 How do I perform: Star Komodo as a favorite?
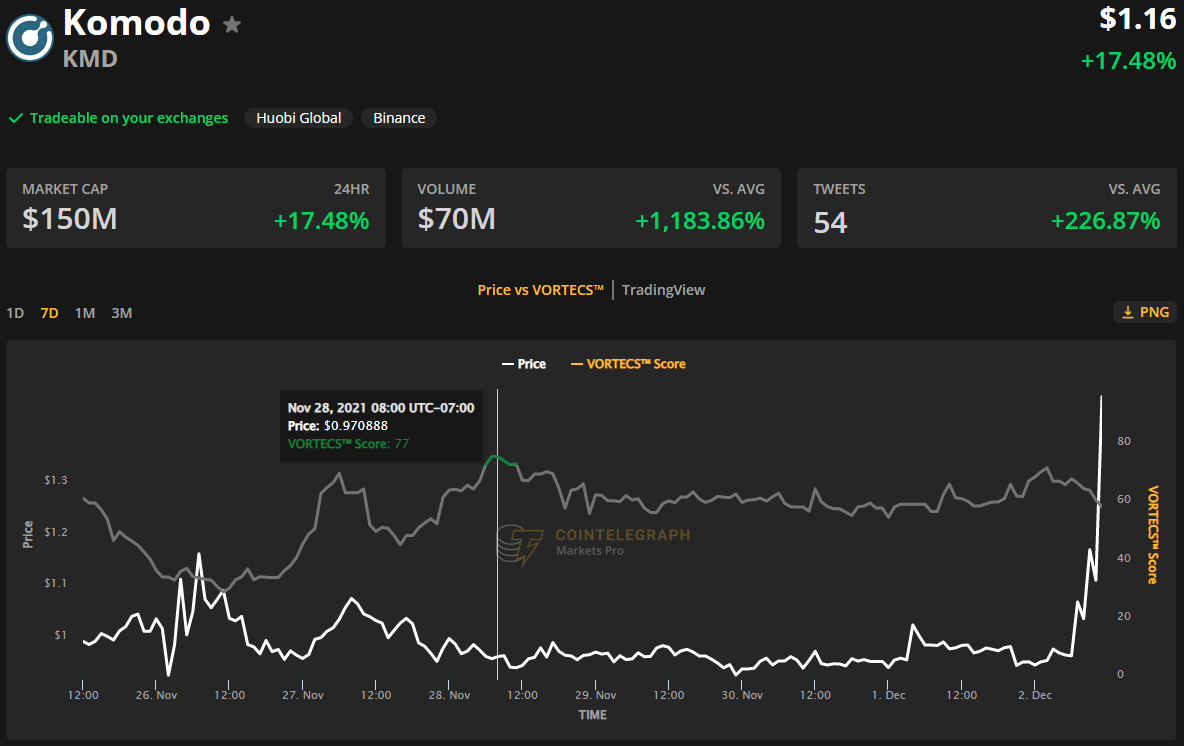(x=232, y=25)
